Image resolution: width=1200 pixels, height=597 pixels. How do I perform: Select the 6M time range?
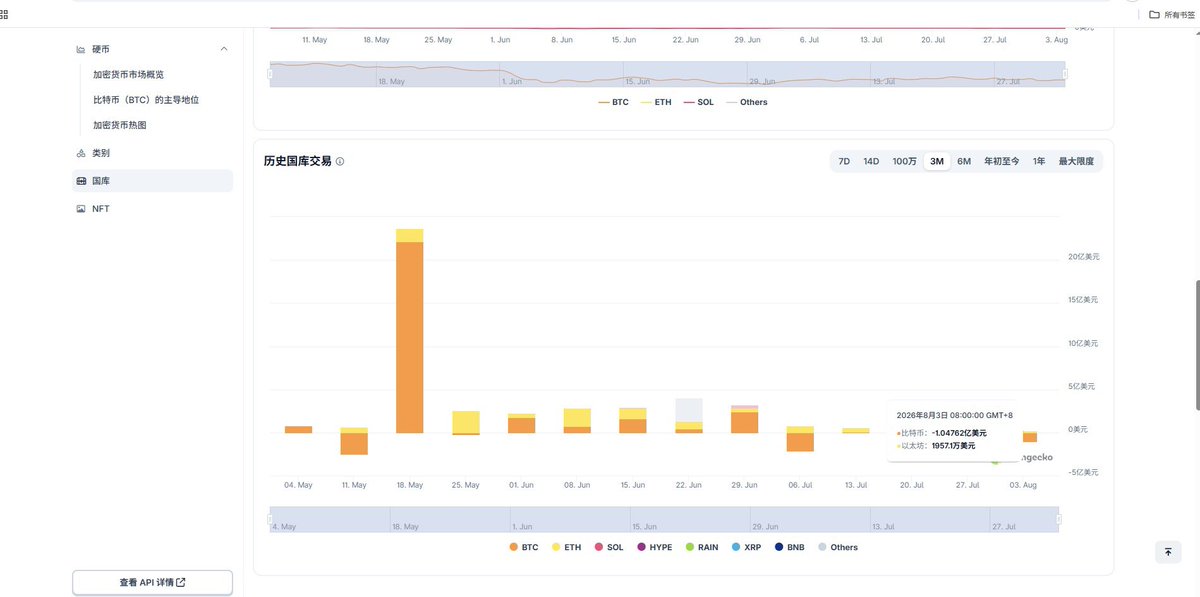[964, 161]
